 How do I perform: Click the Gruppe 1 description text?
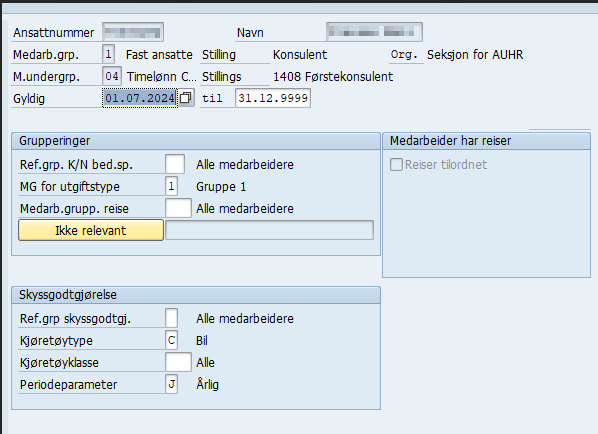(x=221, y=186)
